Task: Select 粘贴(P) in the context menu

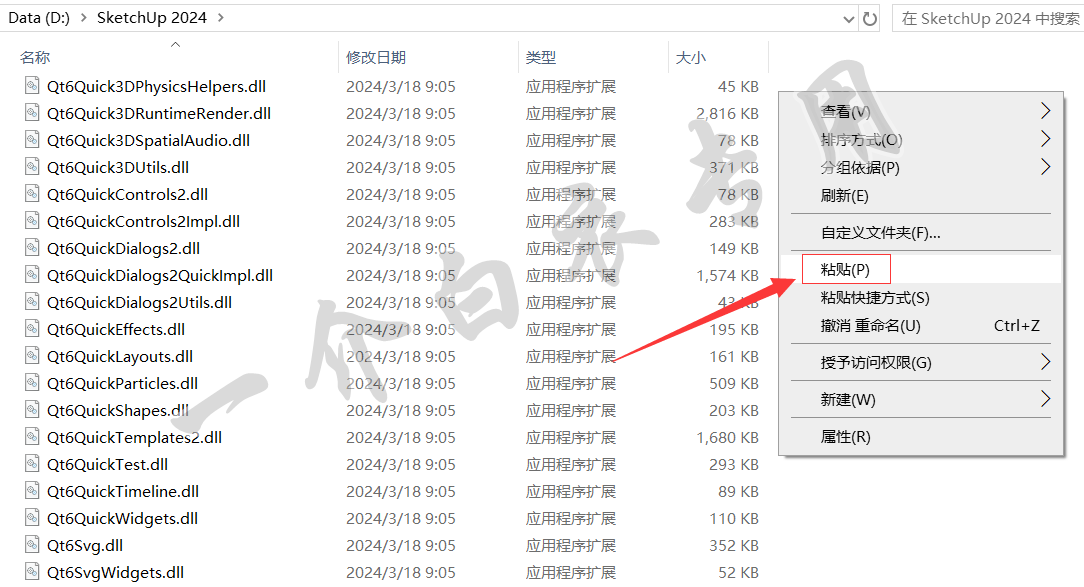Action: coord(921,270)
